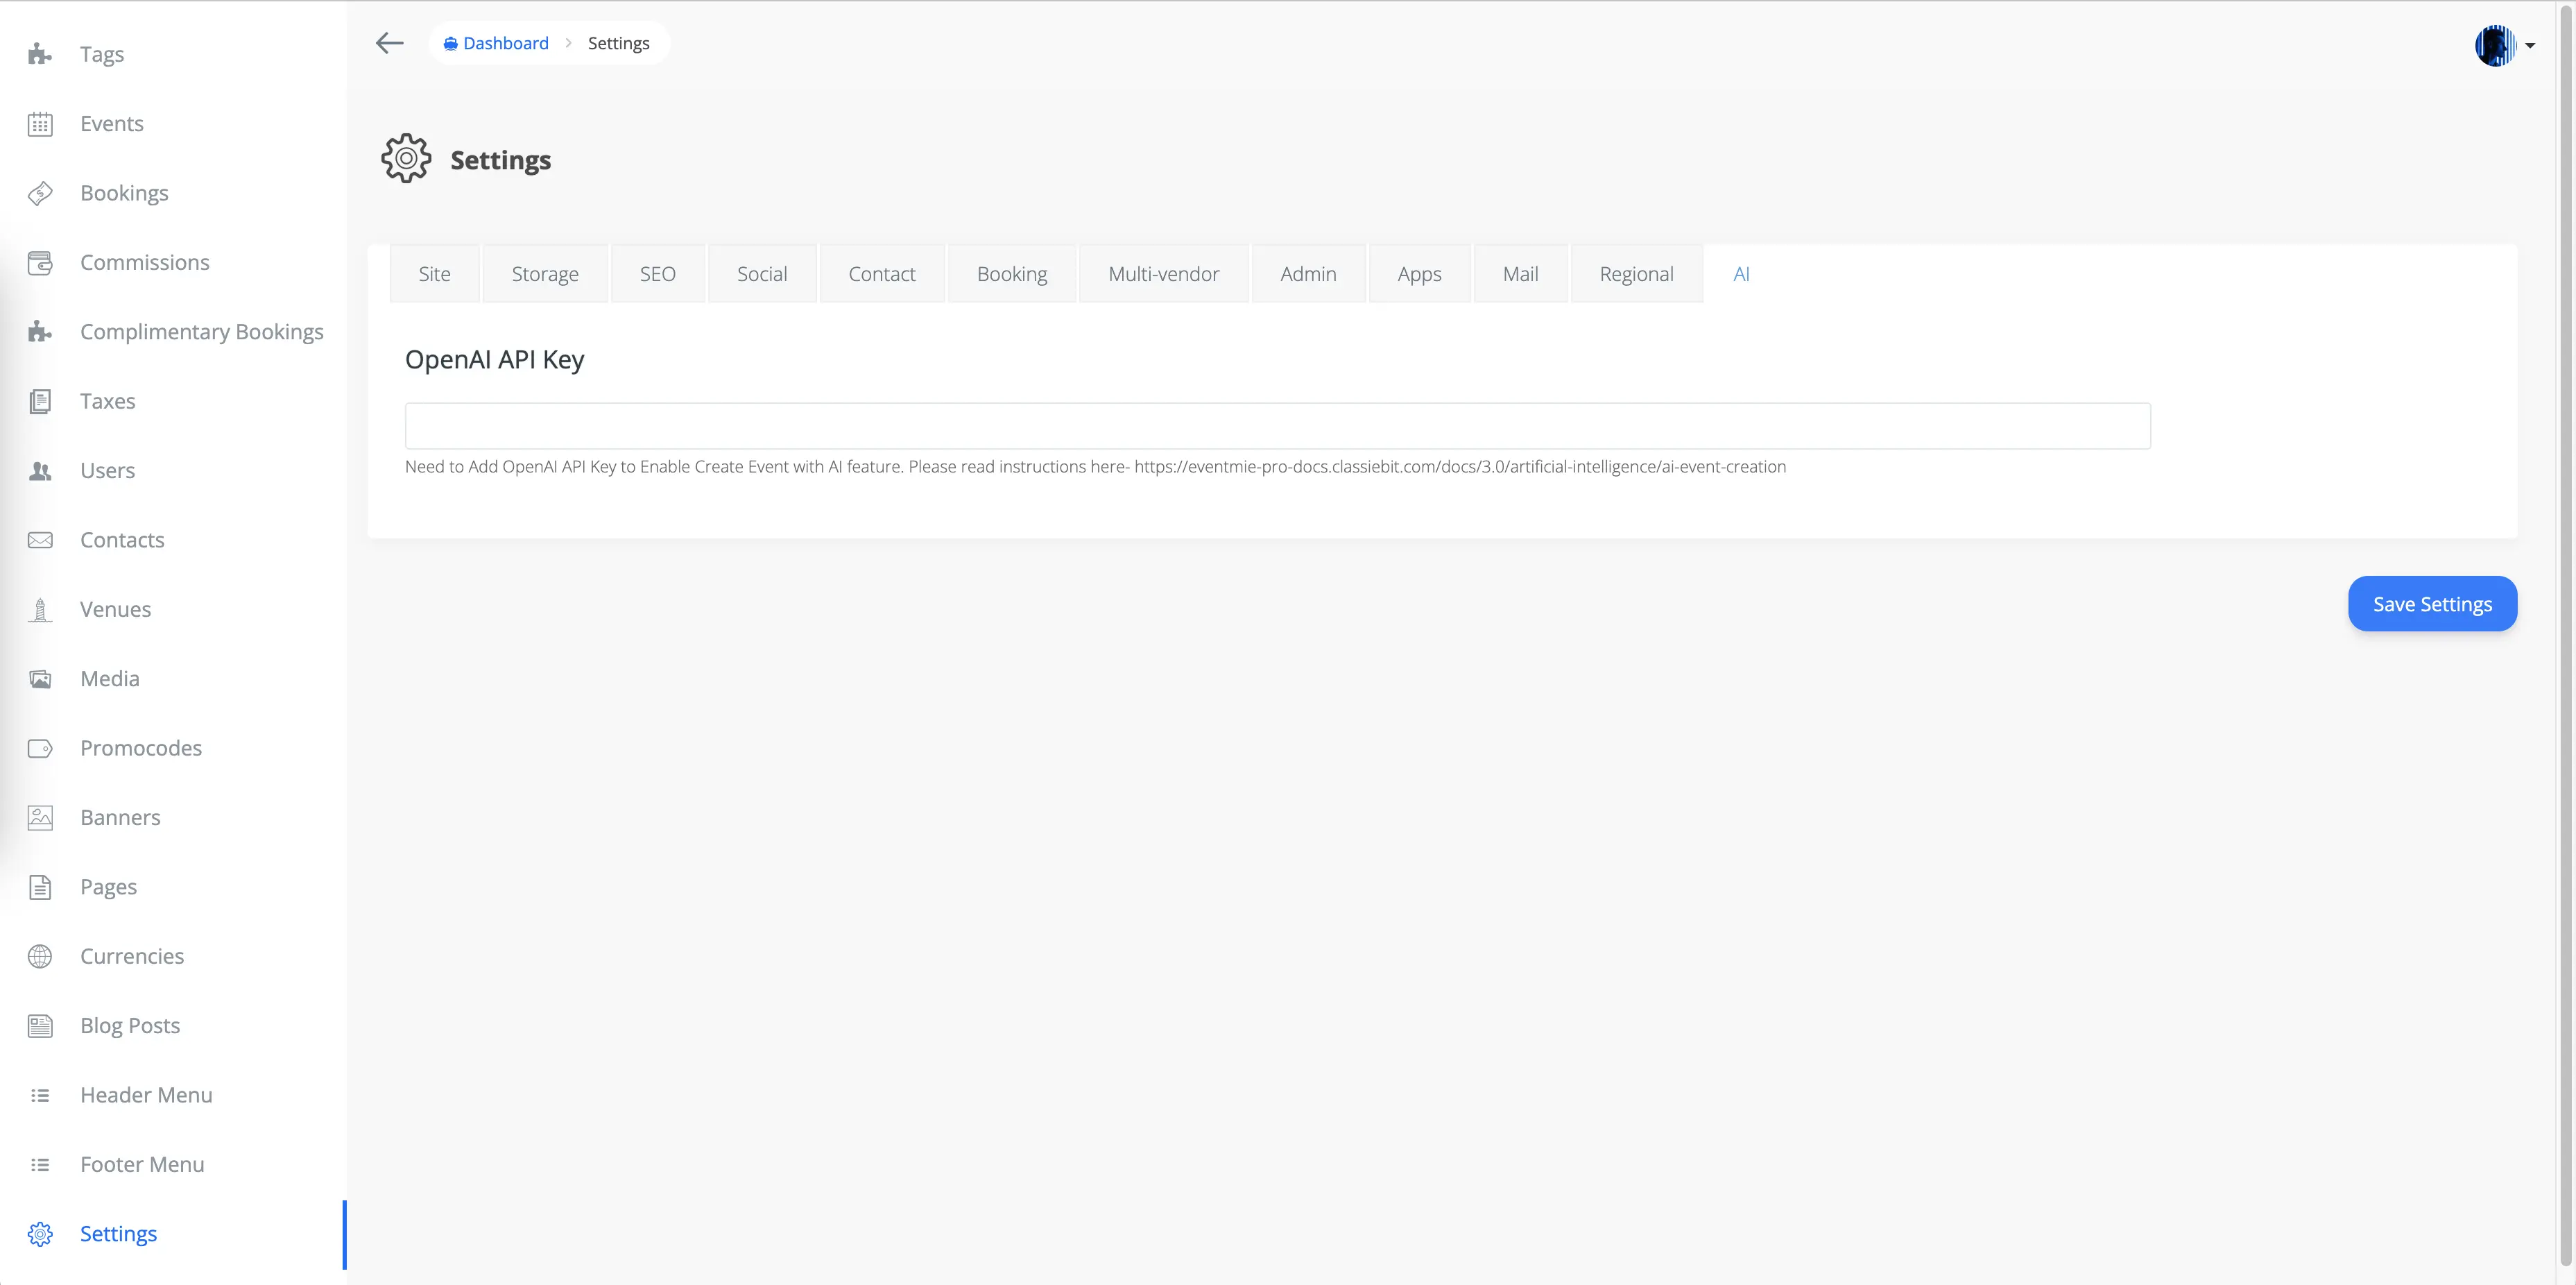
Task: Select the AI tab
Action: click(x=1741, y=273)
